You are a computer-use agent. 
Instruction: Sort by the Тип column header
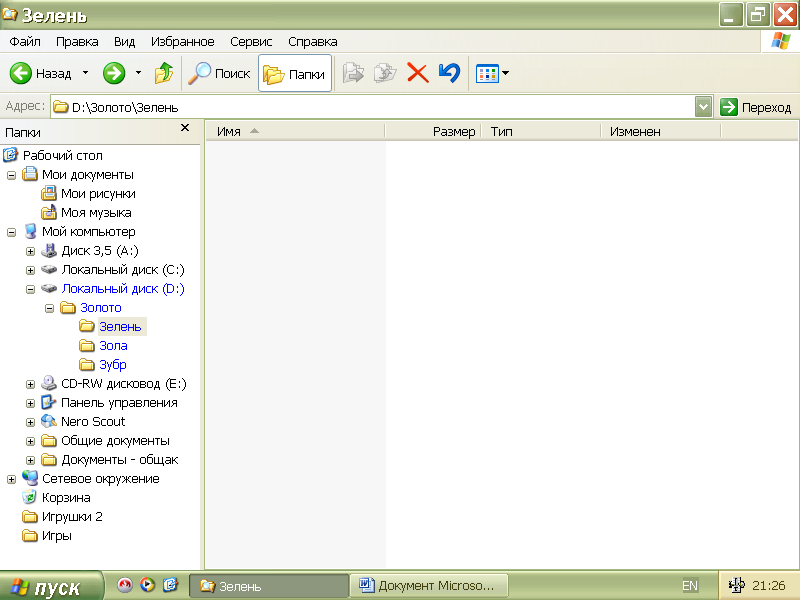(x=541, y=132)
